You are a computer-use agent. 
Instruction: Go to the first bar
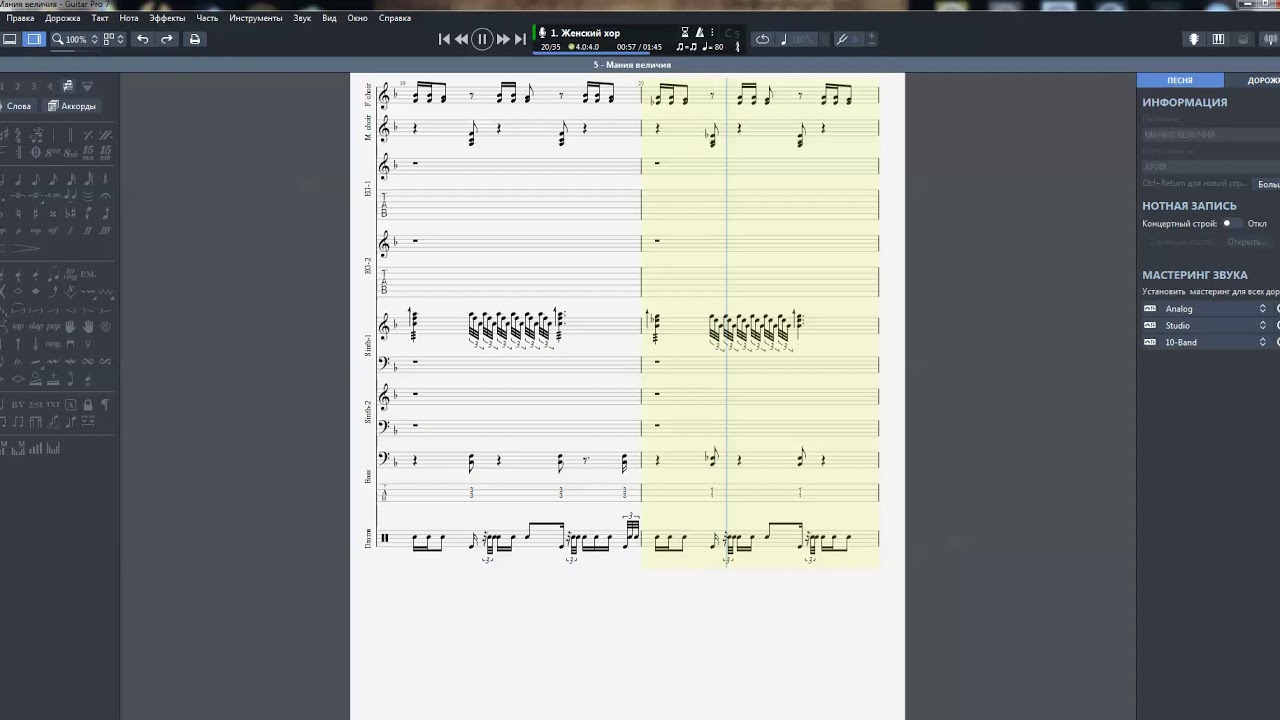[444, 39]
